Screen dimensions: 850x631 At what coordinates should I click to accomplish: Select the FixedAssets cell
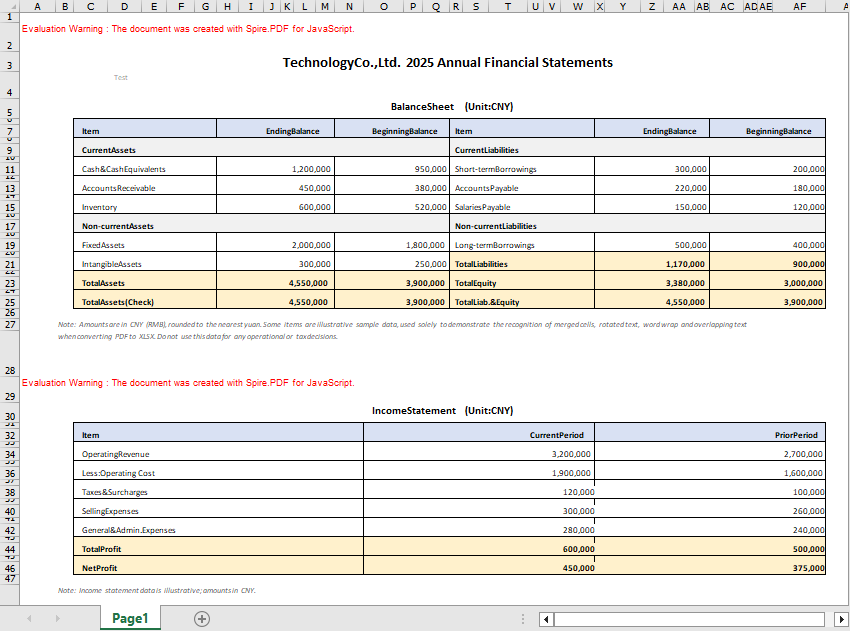pos(145,242)
